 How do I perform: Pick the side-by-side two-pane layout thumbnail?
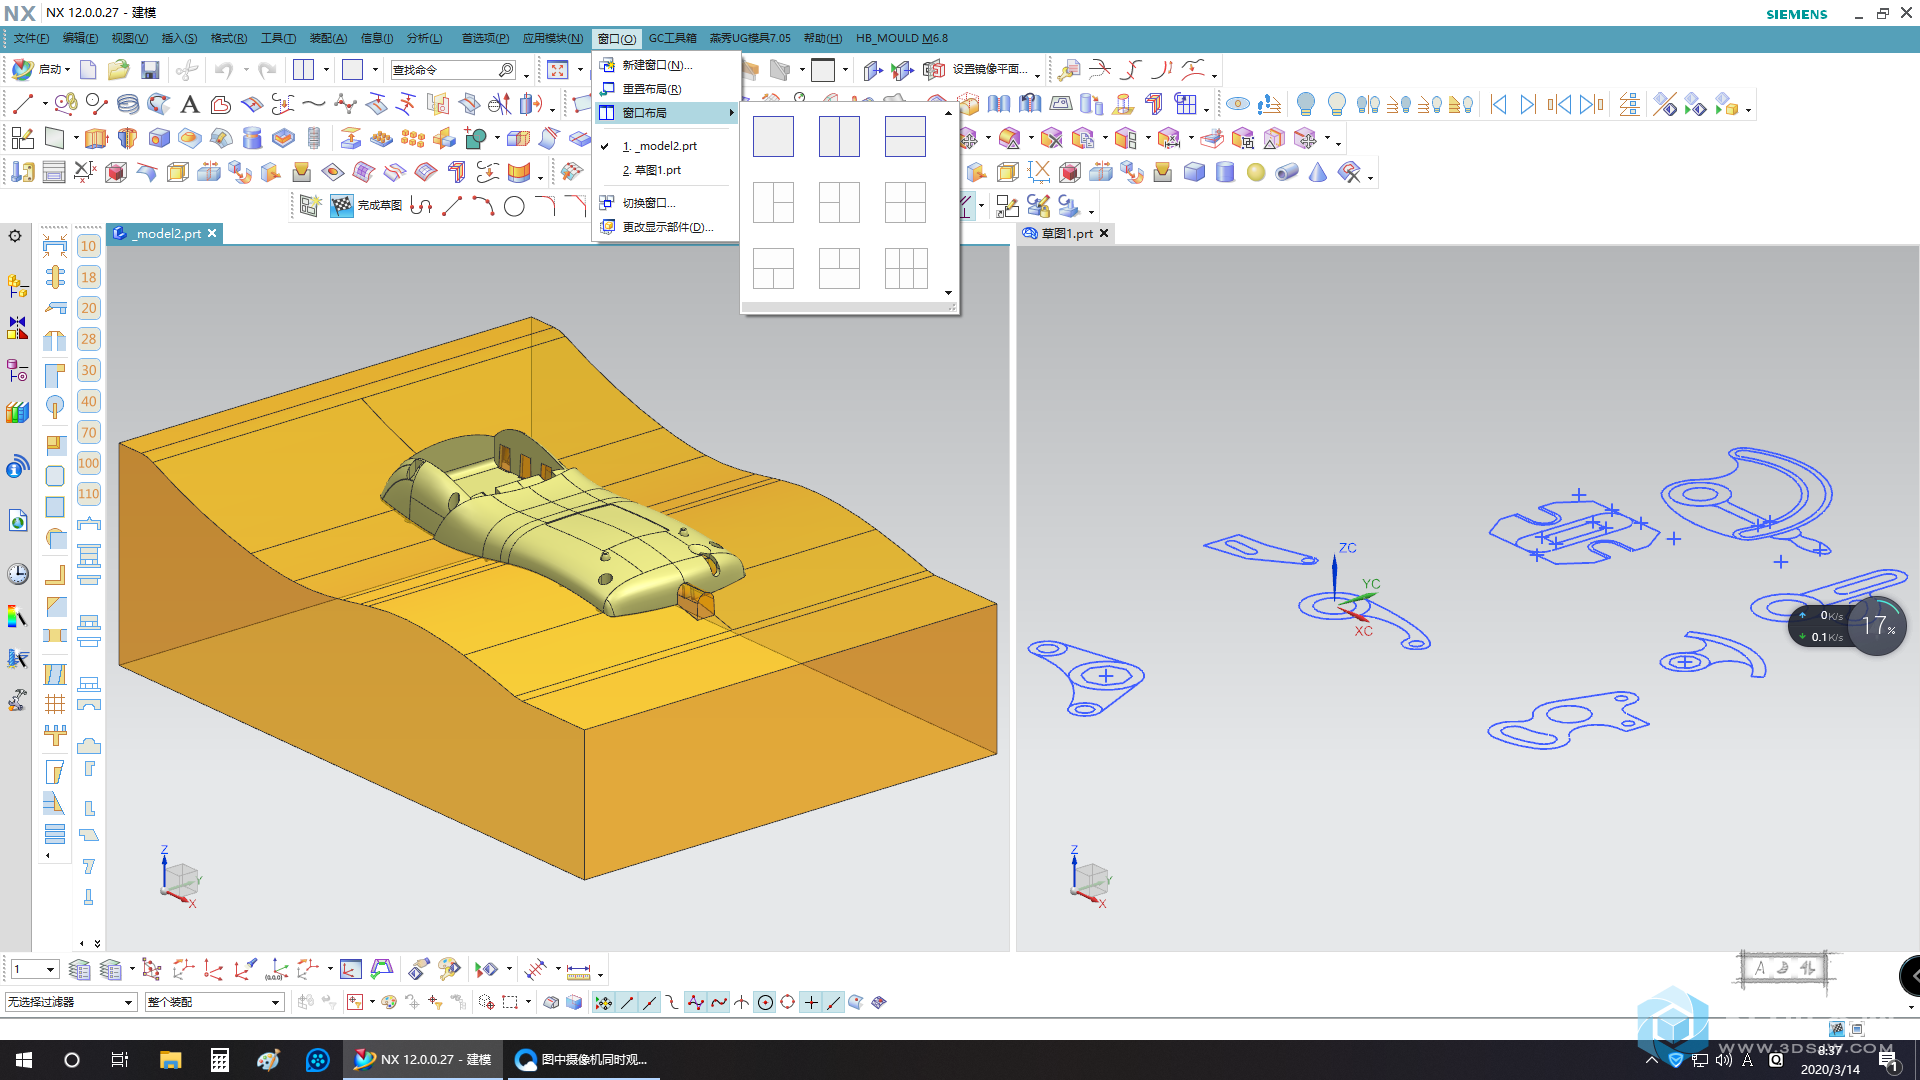tap(839, 136)
